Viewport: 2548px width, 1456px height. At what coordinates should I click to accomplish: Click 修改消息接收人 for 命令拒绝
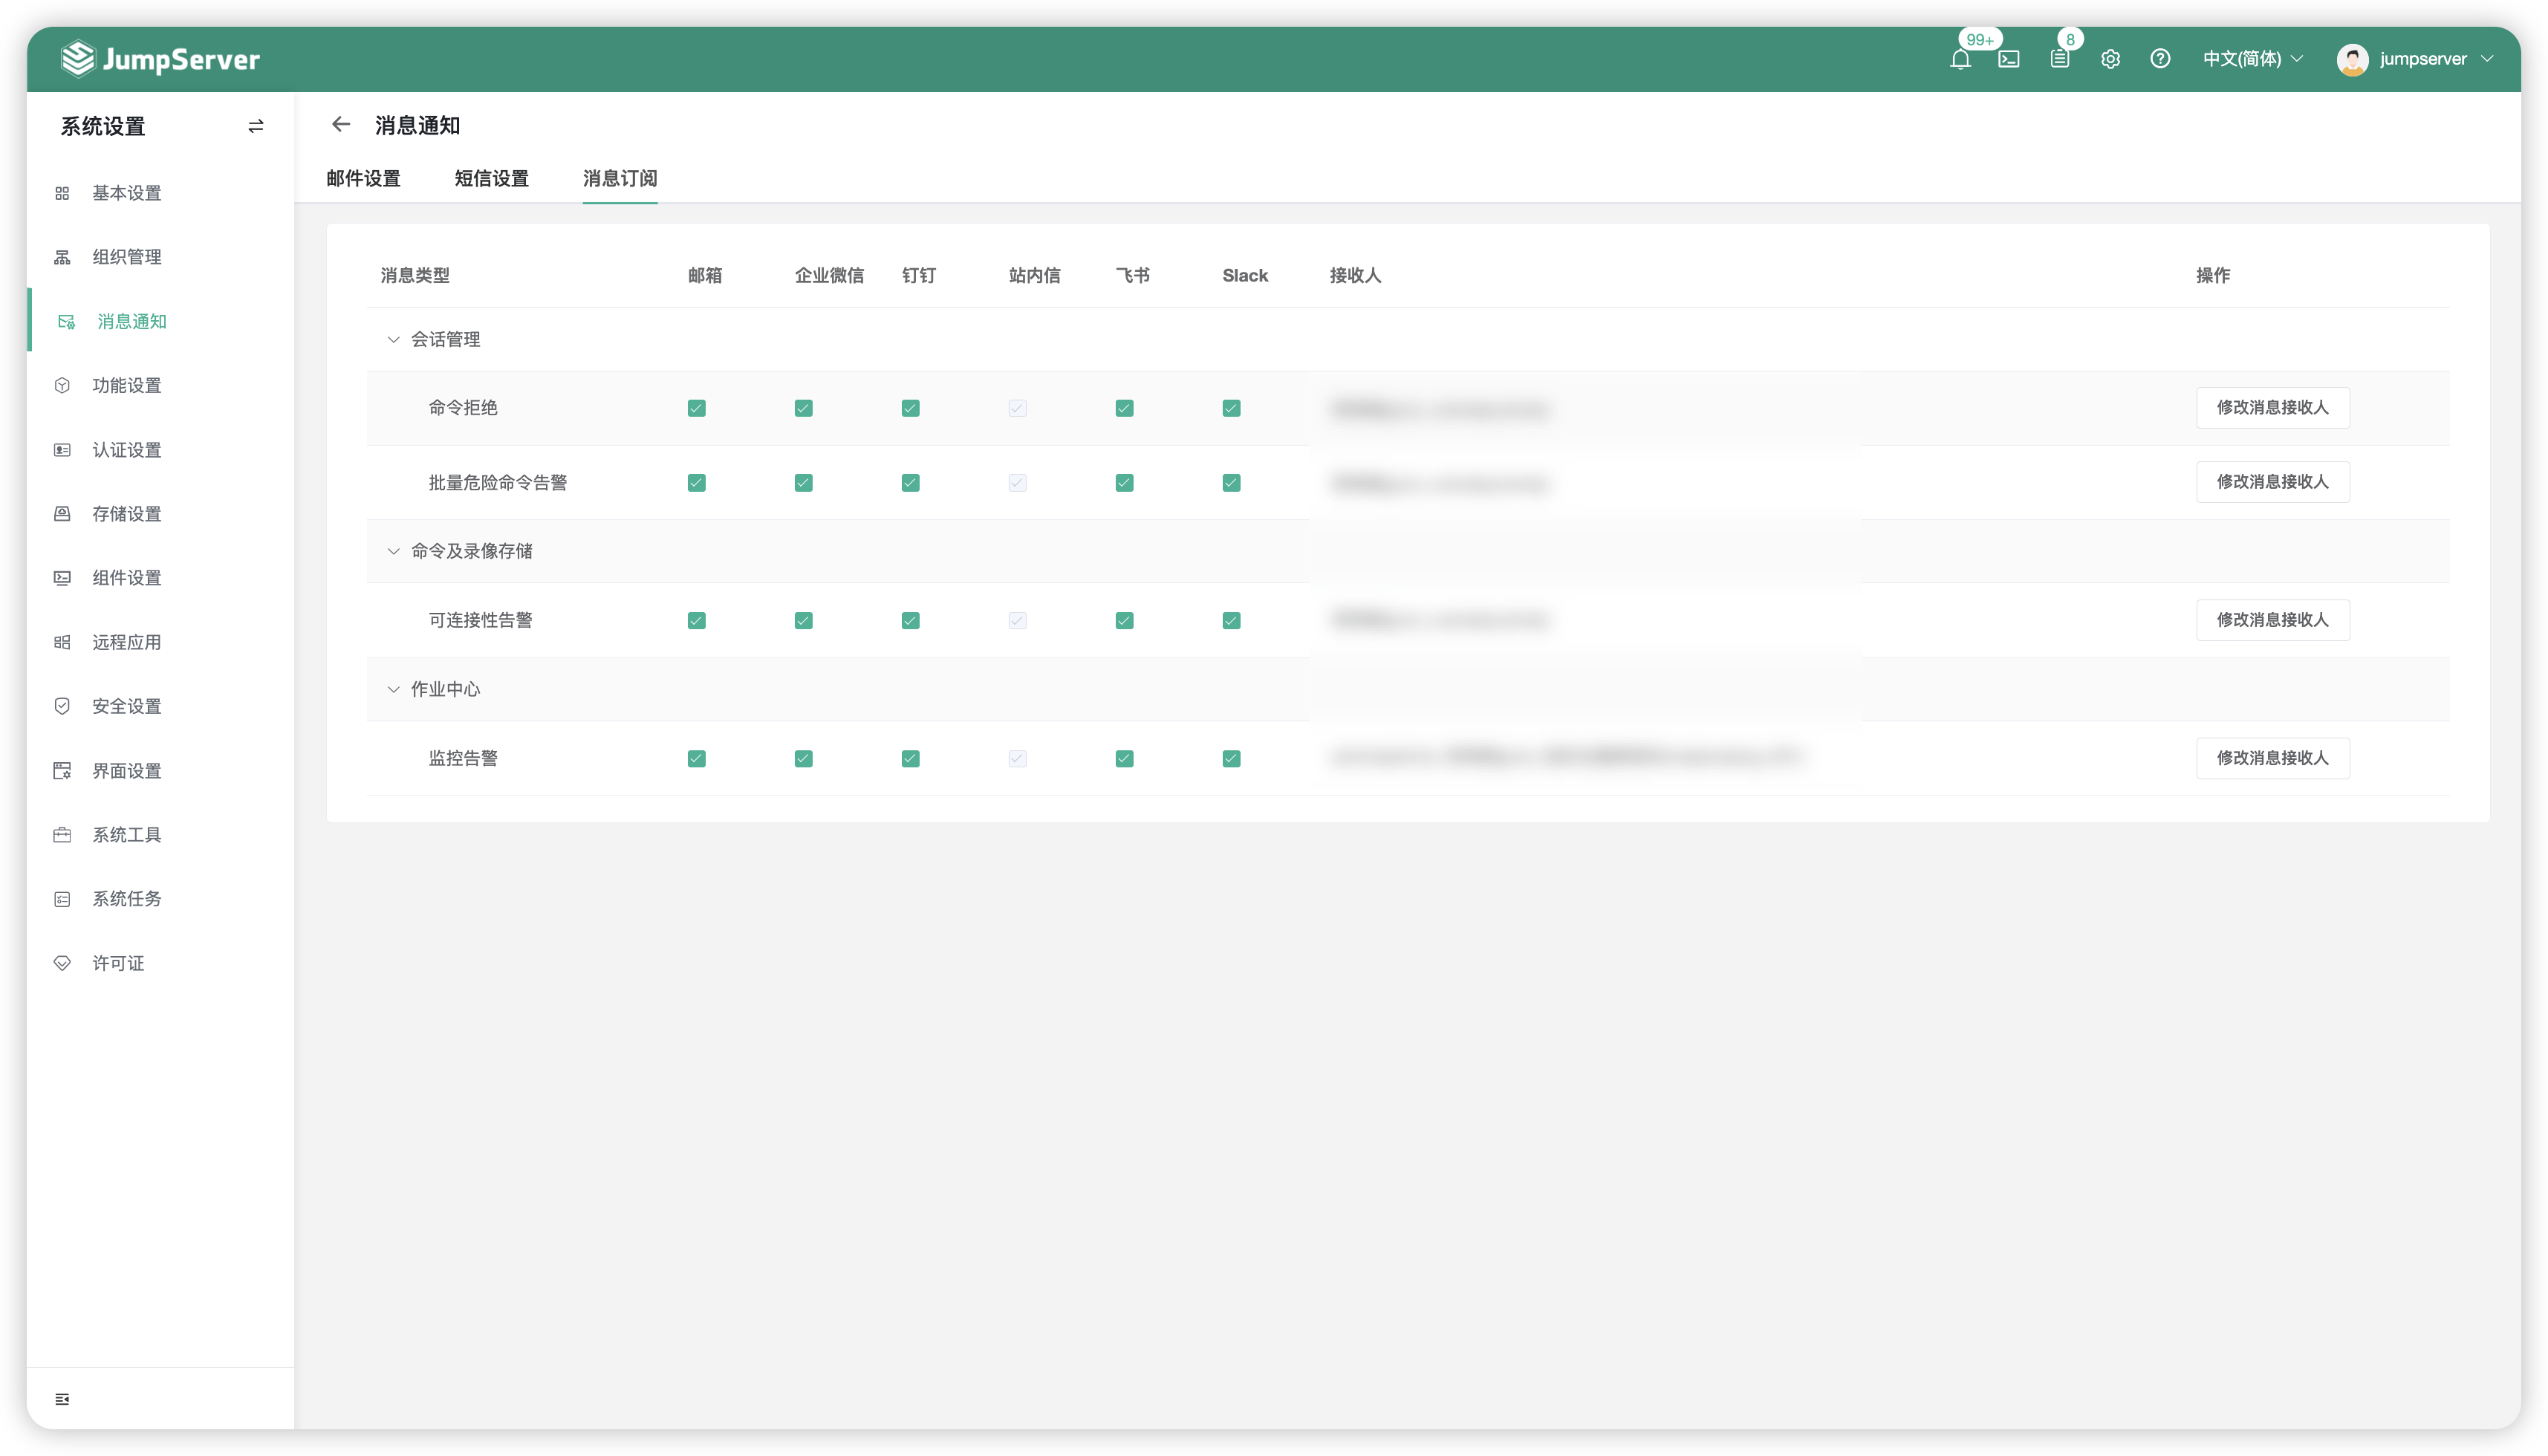[x=2273, y=408]
